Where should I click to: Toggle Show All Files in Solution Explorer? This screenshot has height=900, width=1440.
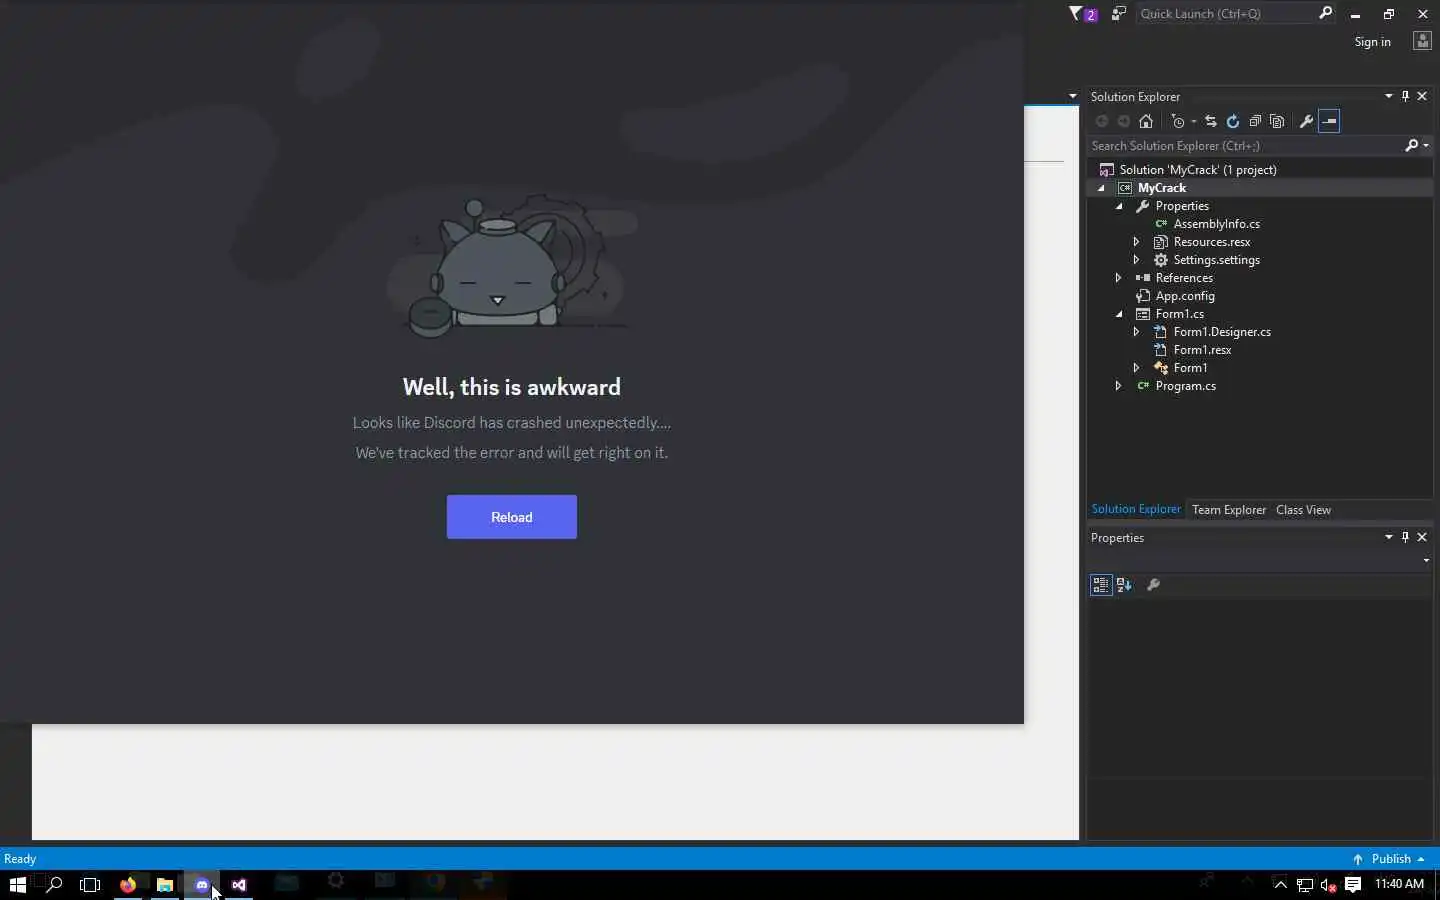point(1277,121)
